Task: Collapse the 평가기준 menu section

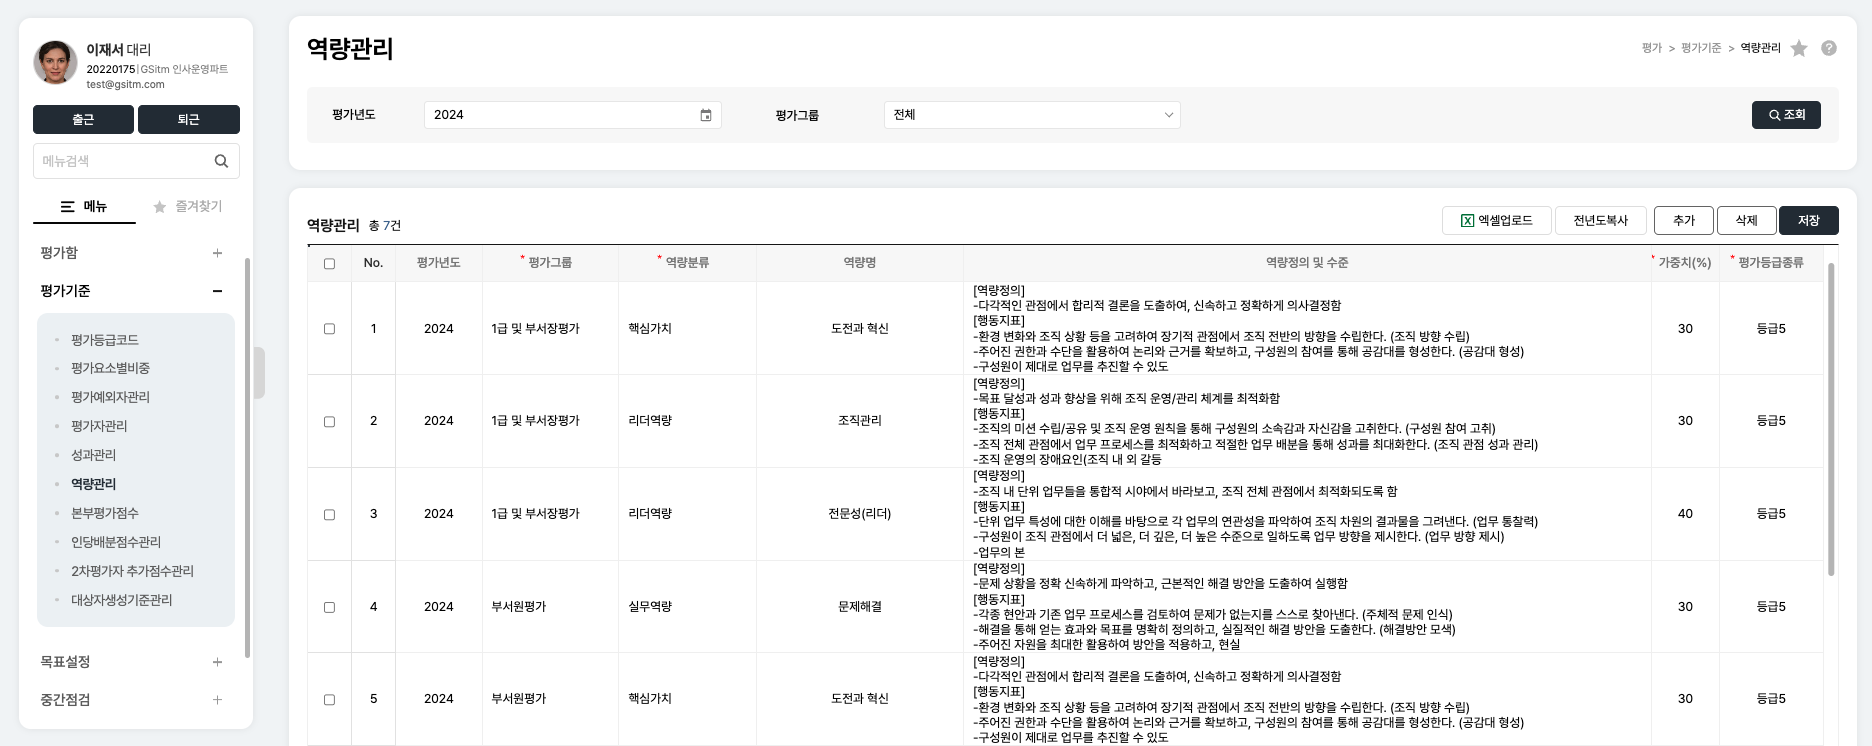Action: pyautogui.click(x=217, y=291)
